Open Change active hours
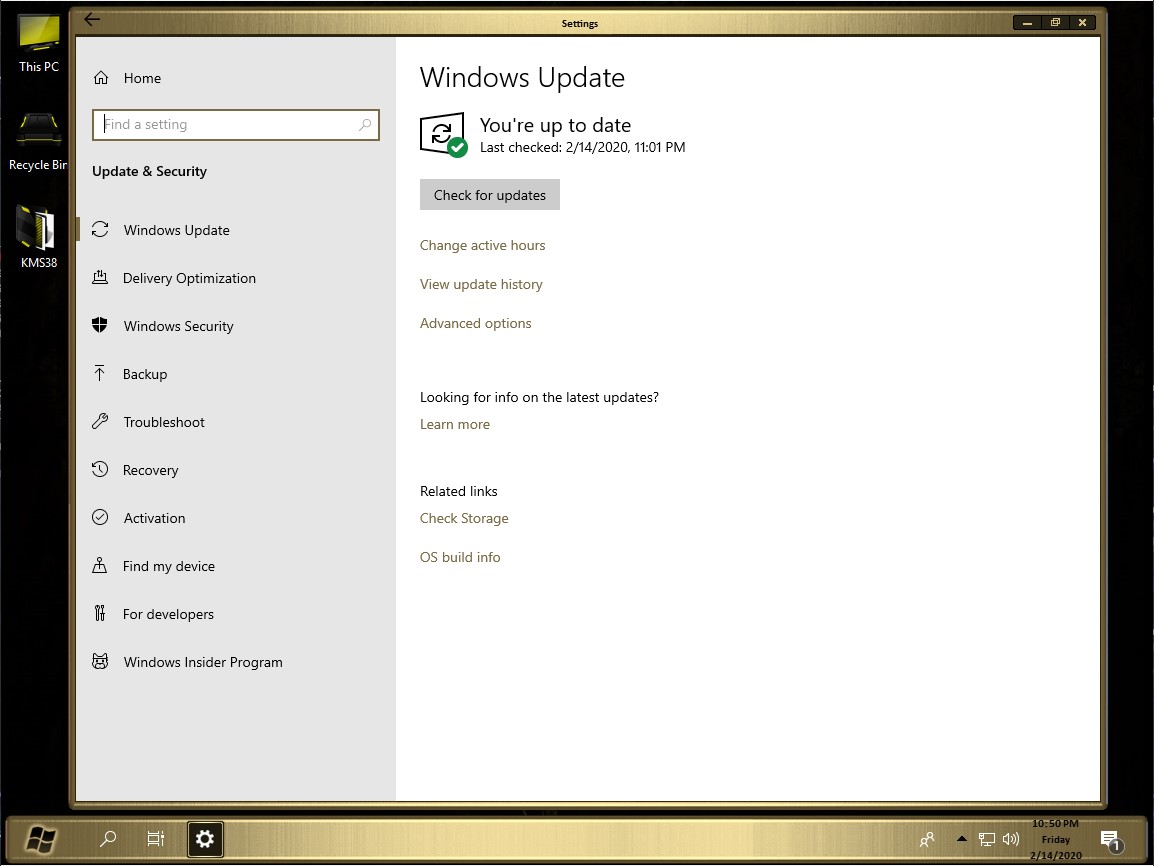Viewport: 1154px width, 866px height. pos(482,245)
